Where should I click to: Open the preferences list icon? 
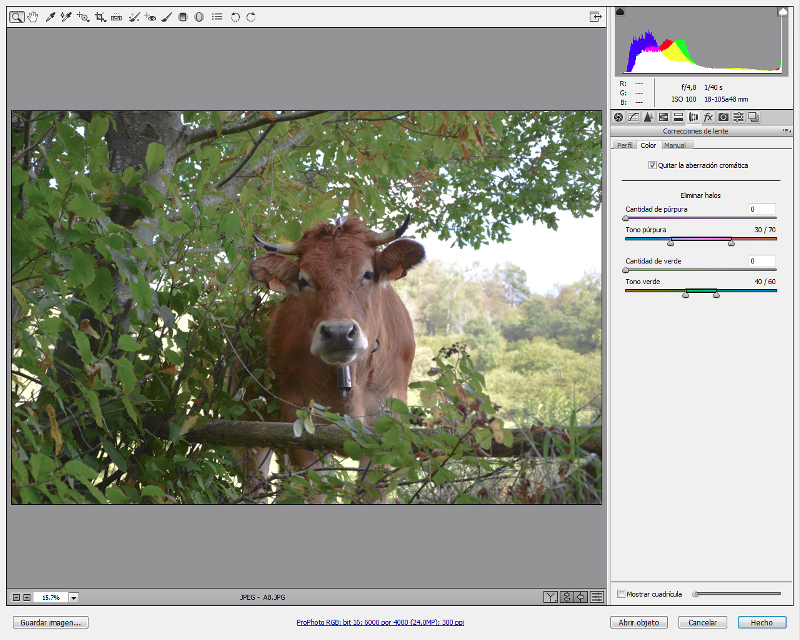[217, 17]
